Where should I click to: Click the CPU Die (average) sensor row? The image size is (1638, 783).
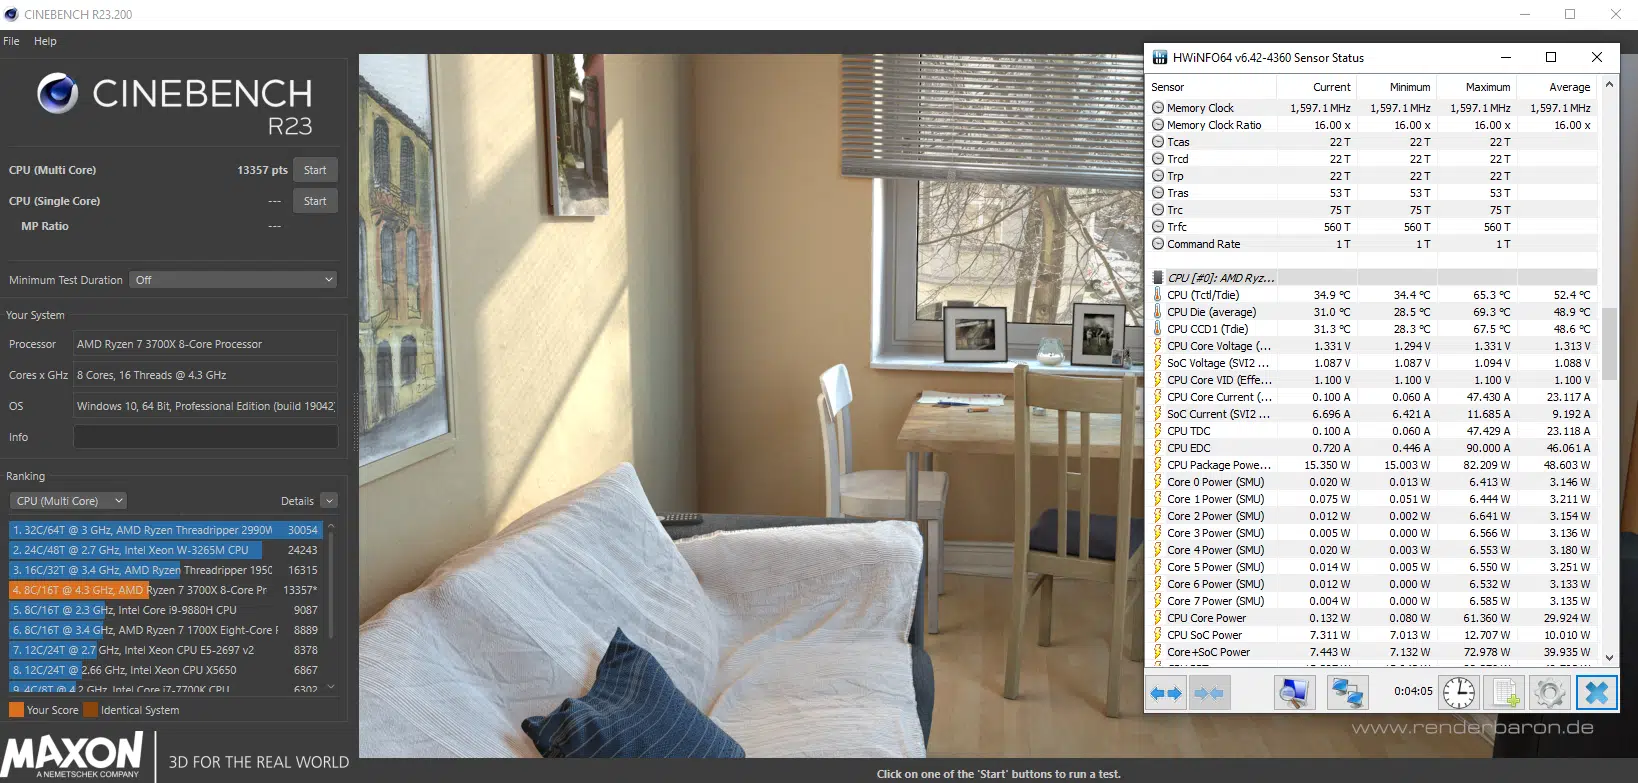point(1372,312)
